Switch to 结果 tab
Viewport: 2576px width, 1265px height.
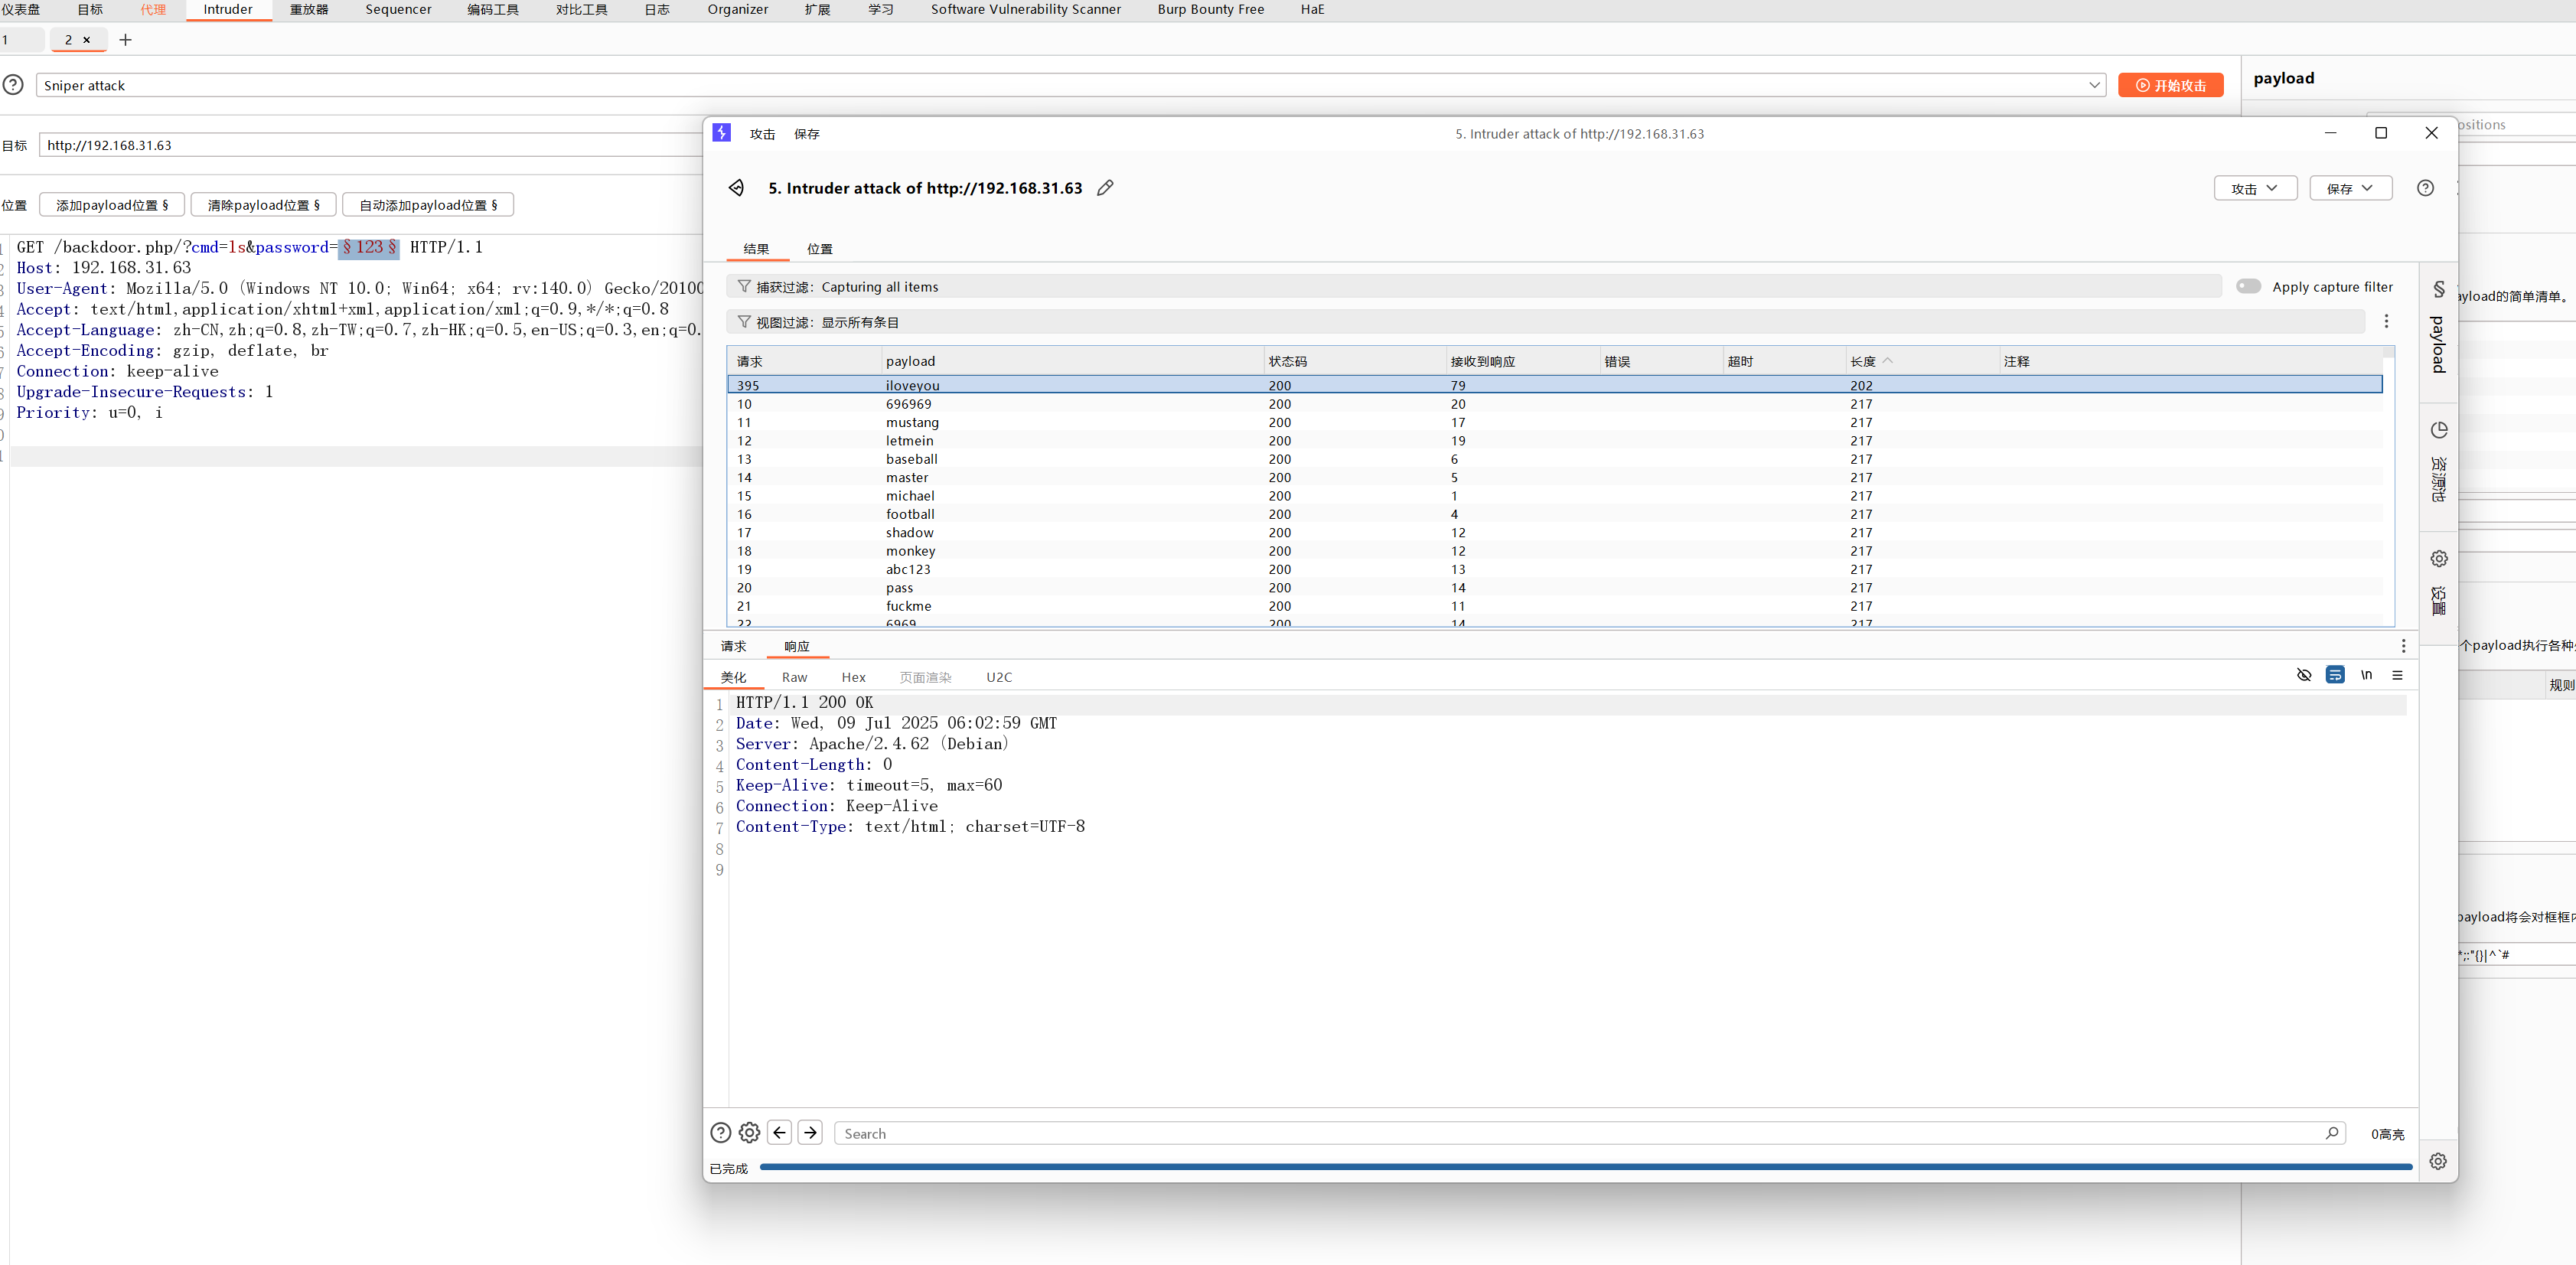click(x=756, y=249)
